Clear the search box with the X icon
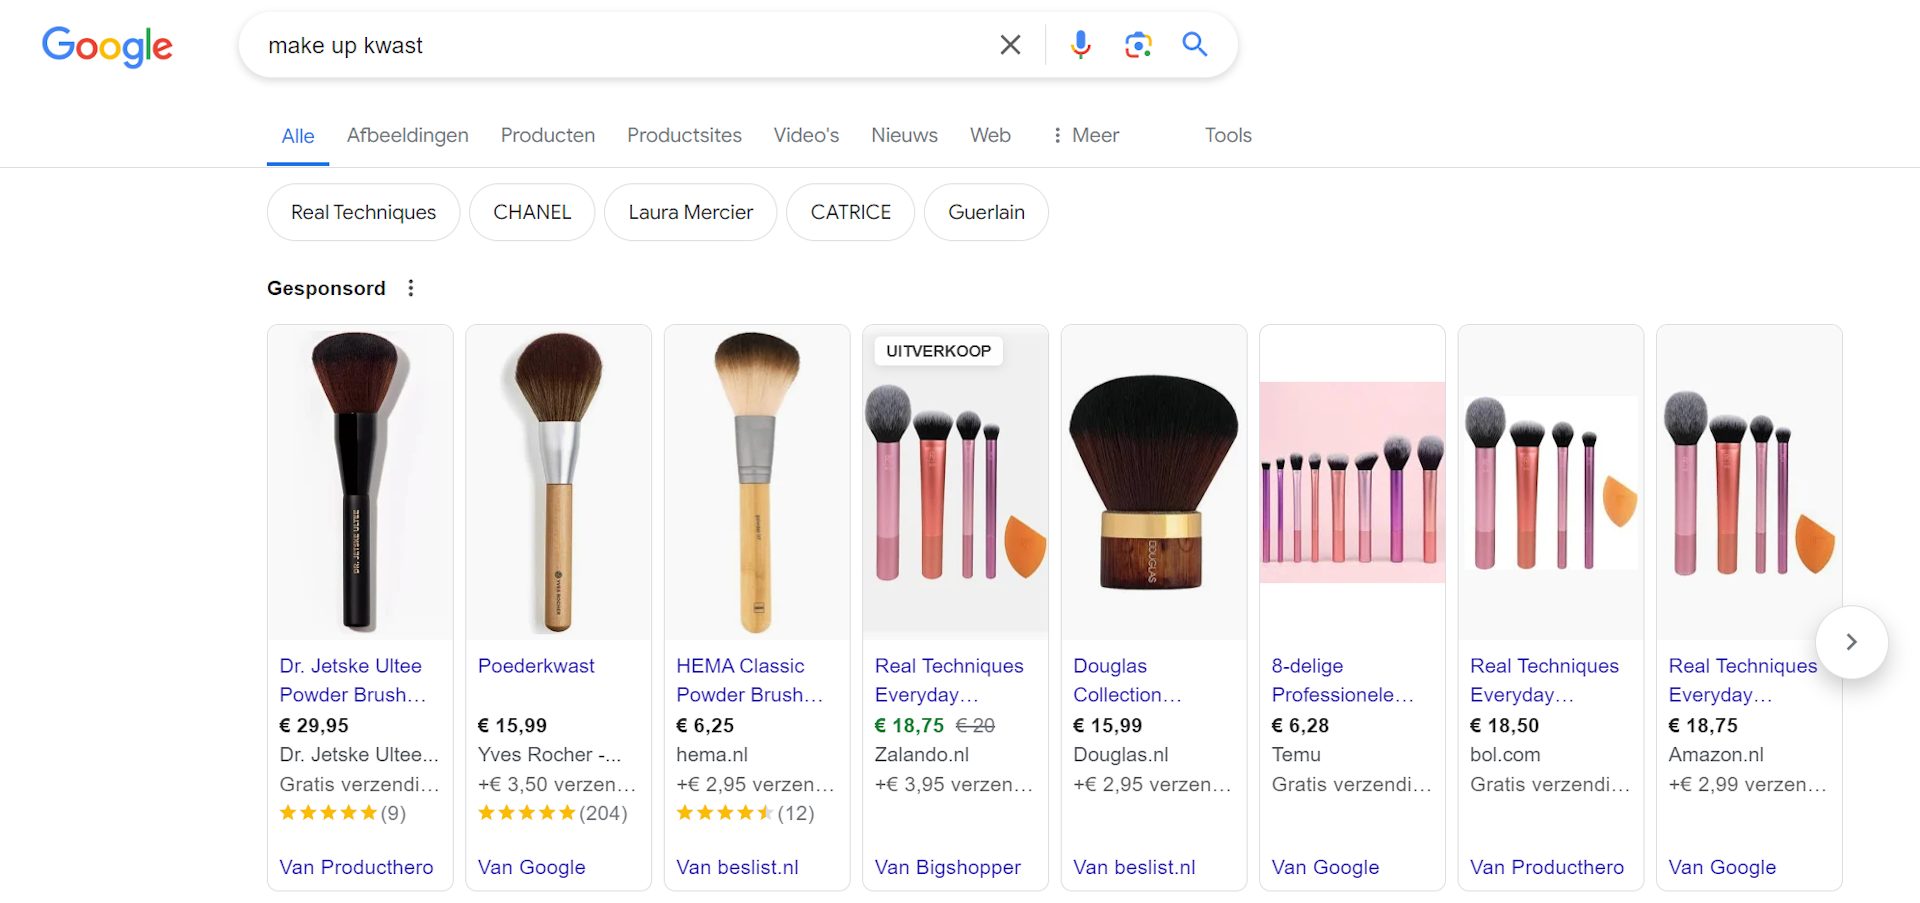1920x903 pixels. tap(1010, 45)
